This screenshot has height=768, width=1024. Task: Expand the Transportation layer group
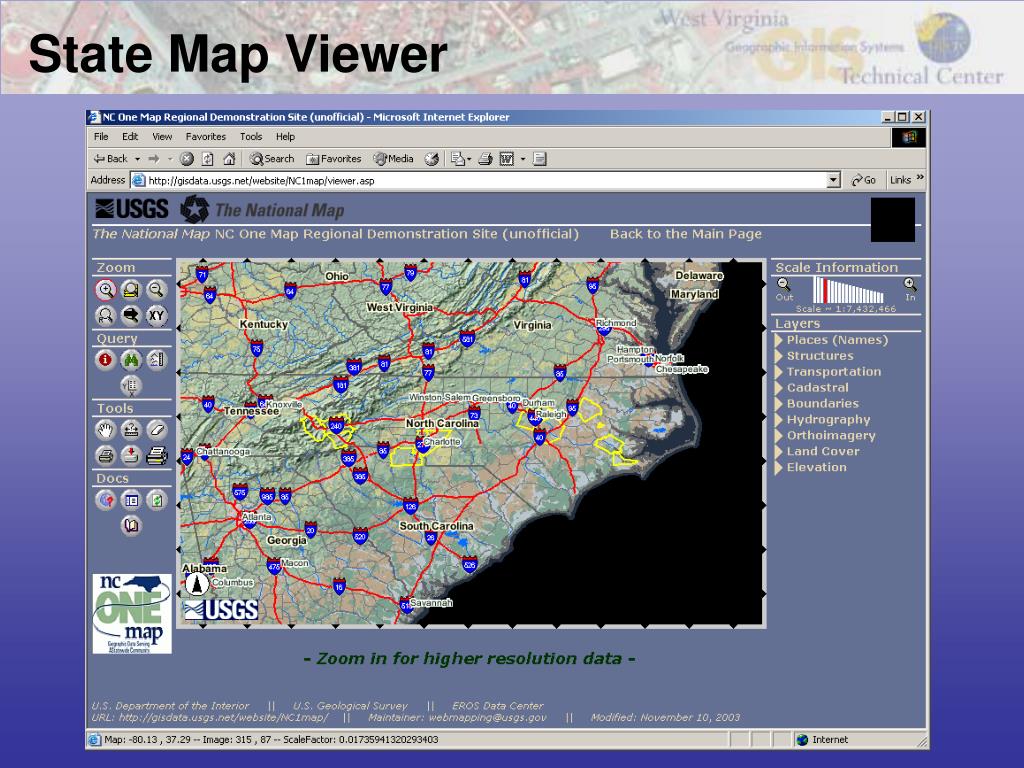point(778,372)
